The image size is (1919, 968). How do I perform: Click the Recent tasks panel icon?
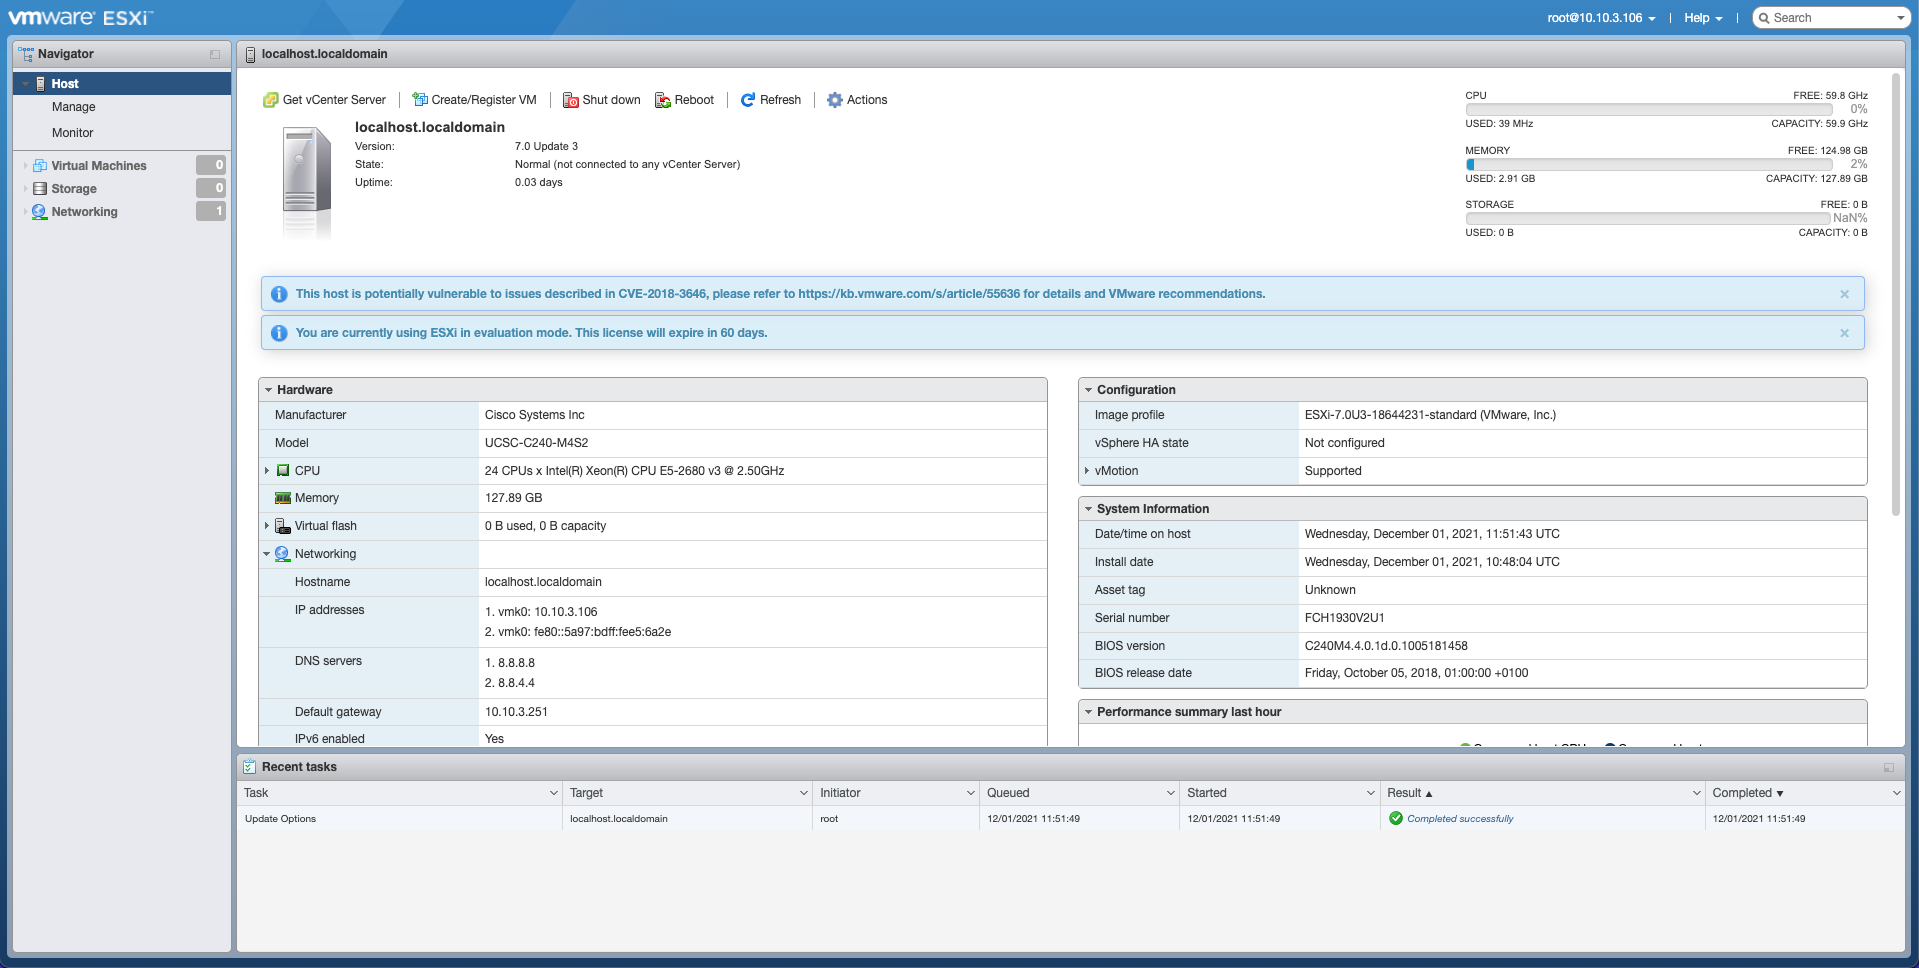click(x=250, y=767)
